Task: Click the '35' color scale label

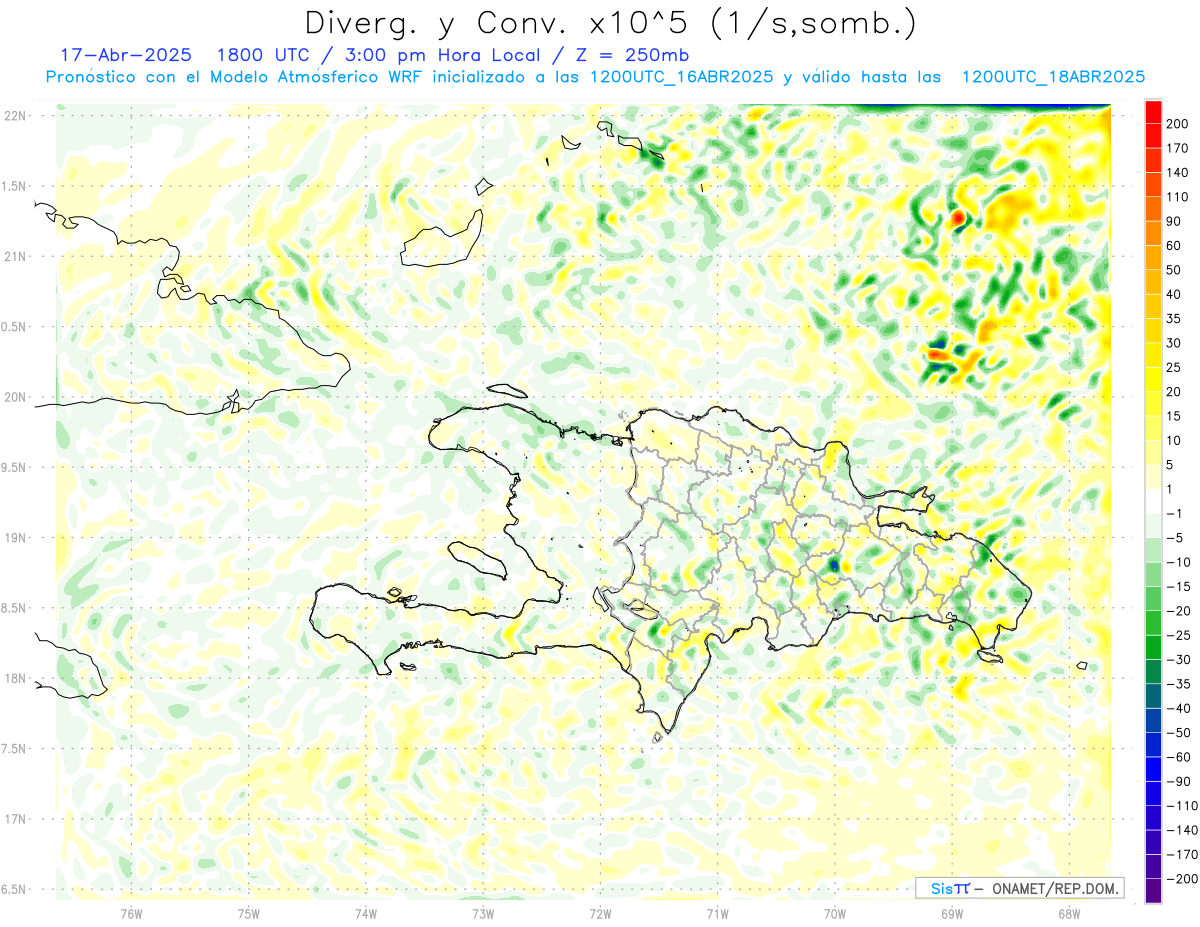Action: click(1175, 319)
